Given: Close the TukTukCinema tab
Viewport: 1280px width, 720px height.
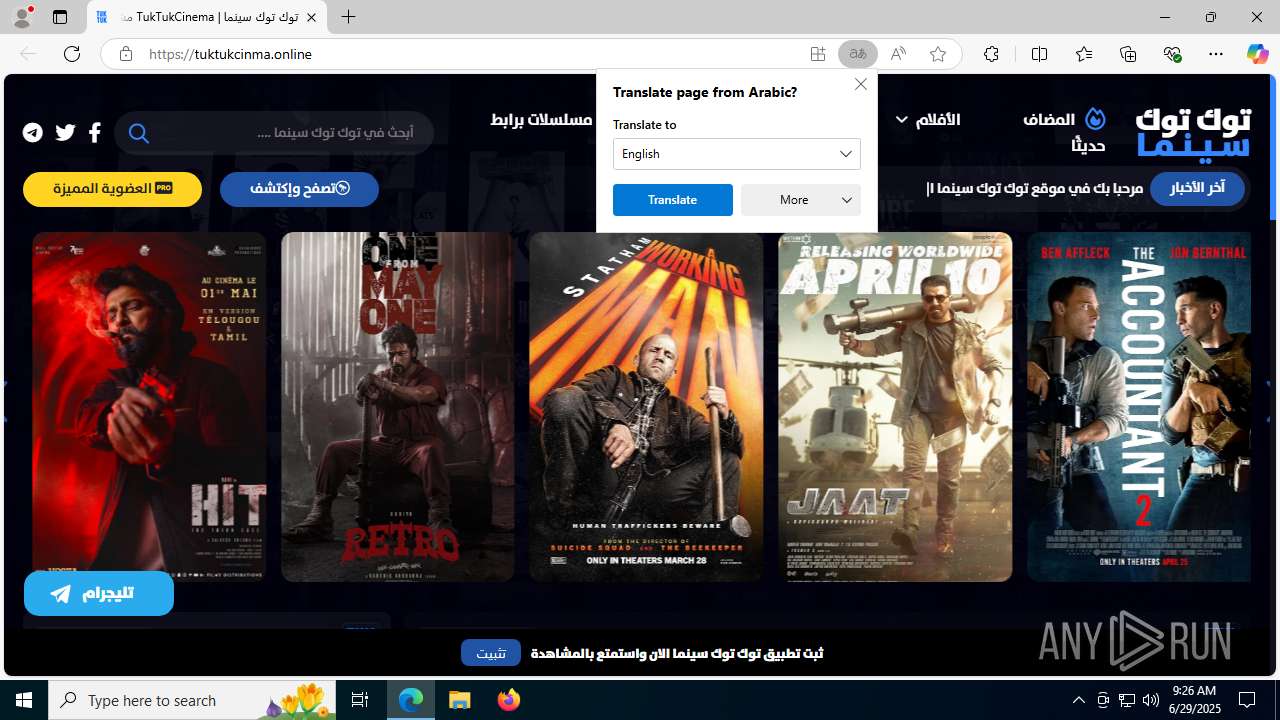Looking at the screenshot, I should coord(311,17).
